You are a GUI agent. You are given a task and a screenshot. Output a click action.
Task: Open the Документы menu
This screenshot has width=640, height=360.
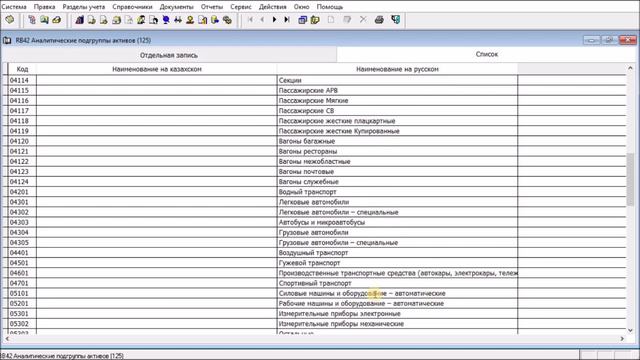[x=176, y=7]
